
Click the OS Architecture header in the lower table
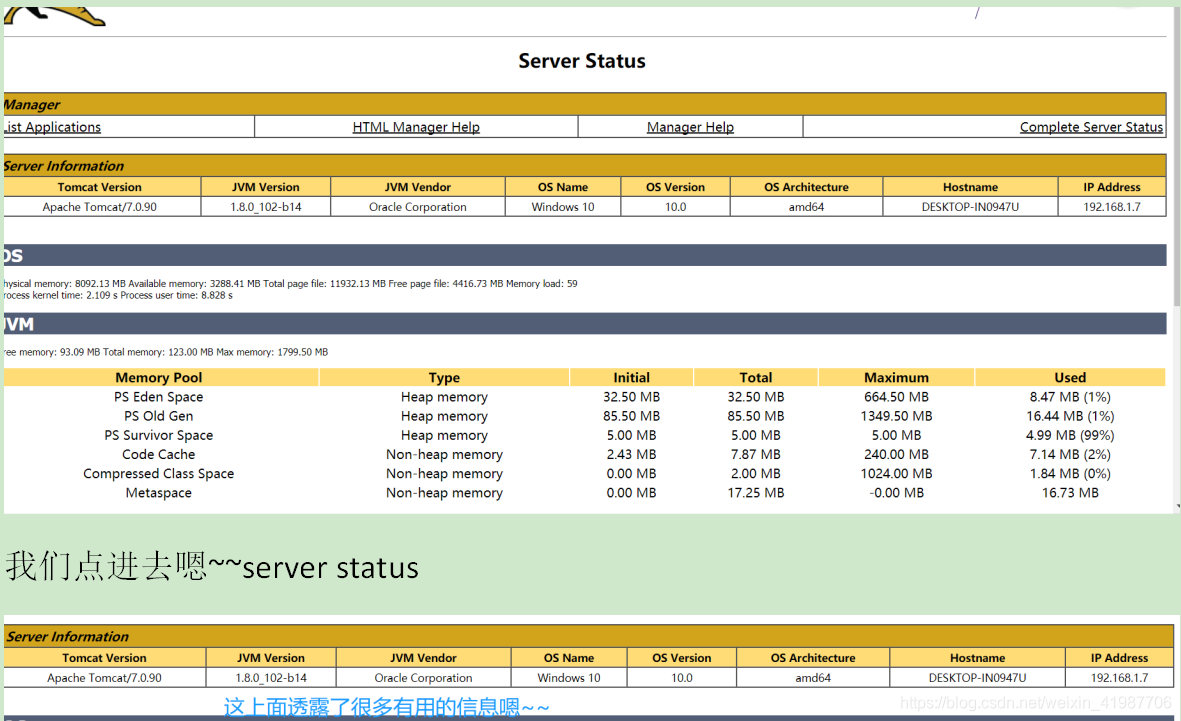[x=813, y=658]
